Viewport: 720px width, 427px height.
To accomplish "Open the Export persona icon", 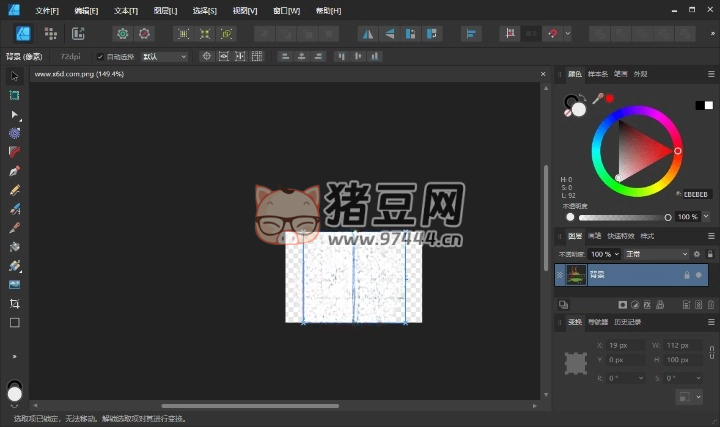I will click(77, 33).
